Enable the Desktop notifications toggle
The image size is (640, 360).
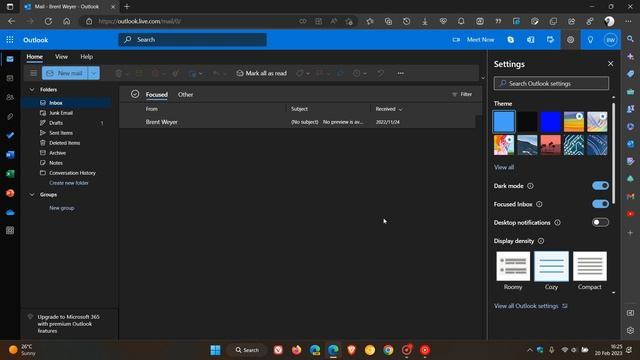600,222
